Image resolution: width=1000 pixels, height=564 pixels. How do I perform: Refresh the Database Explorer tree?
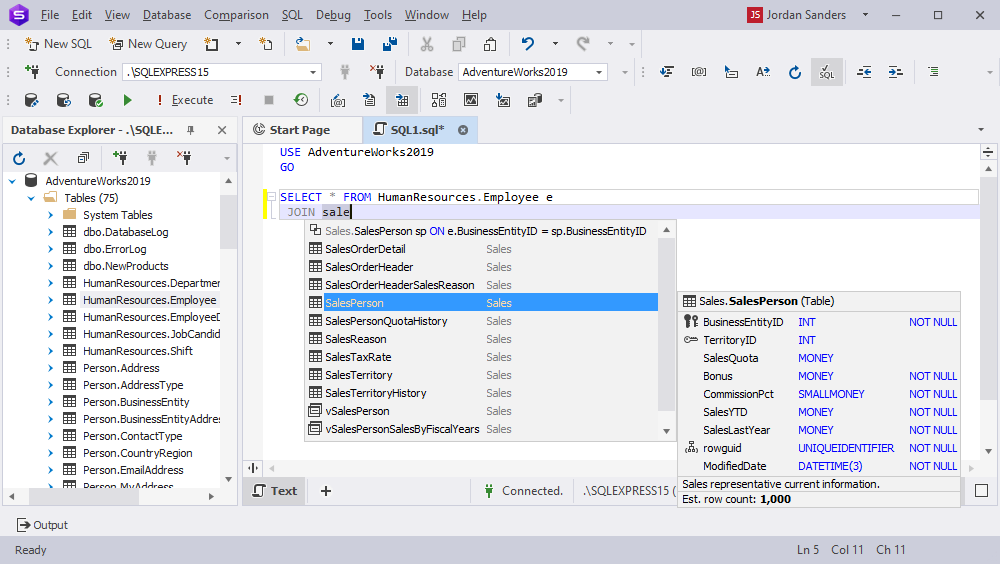[19, 158]
